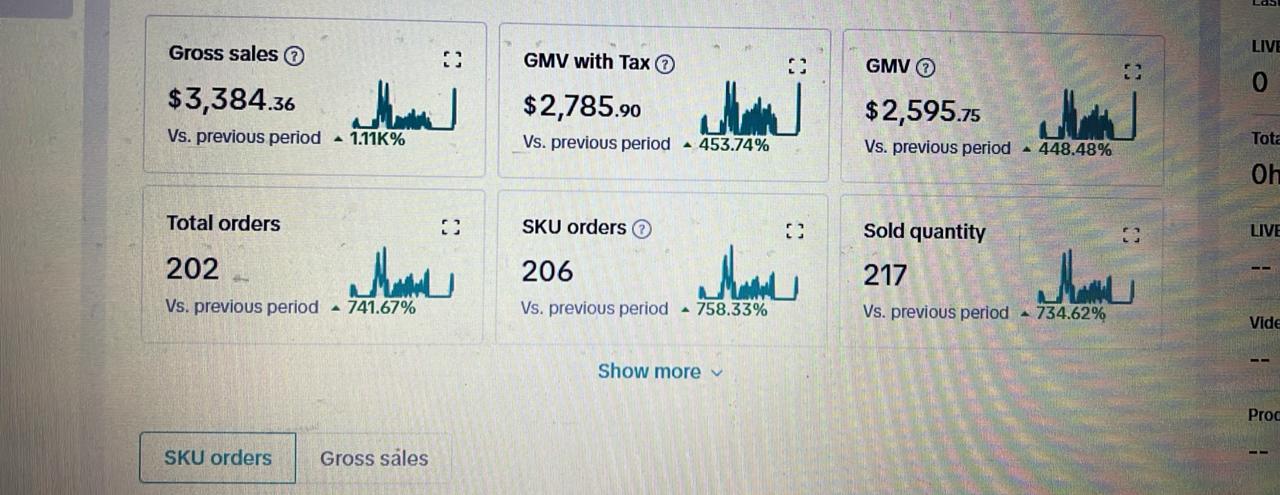Click the fullscreen icon on GMV with Tax card
This screenshot has width=1280, height=495.
click(797, 67)
